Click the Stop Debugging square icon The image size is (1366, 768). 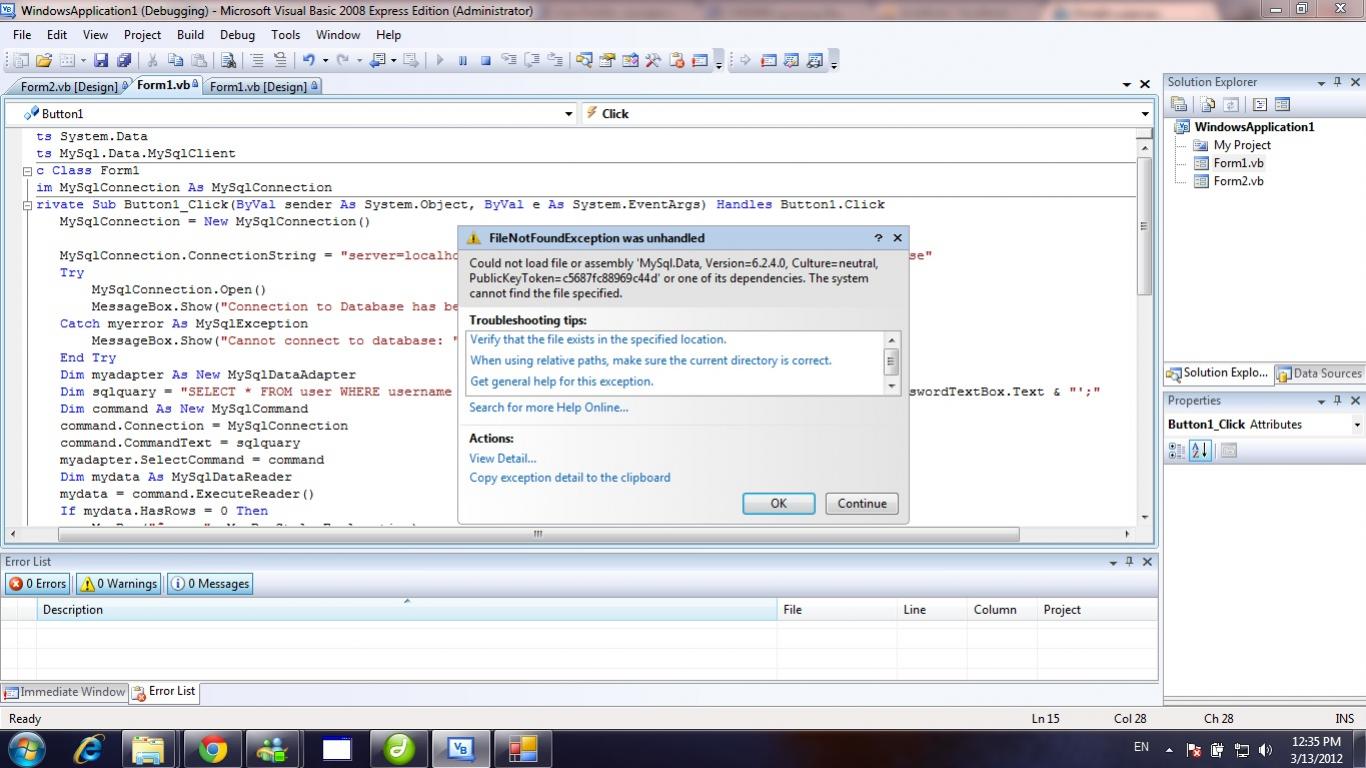coord(486,61)
